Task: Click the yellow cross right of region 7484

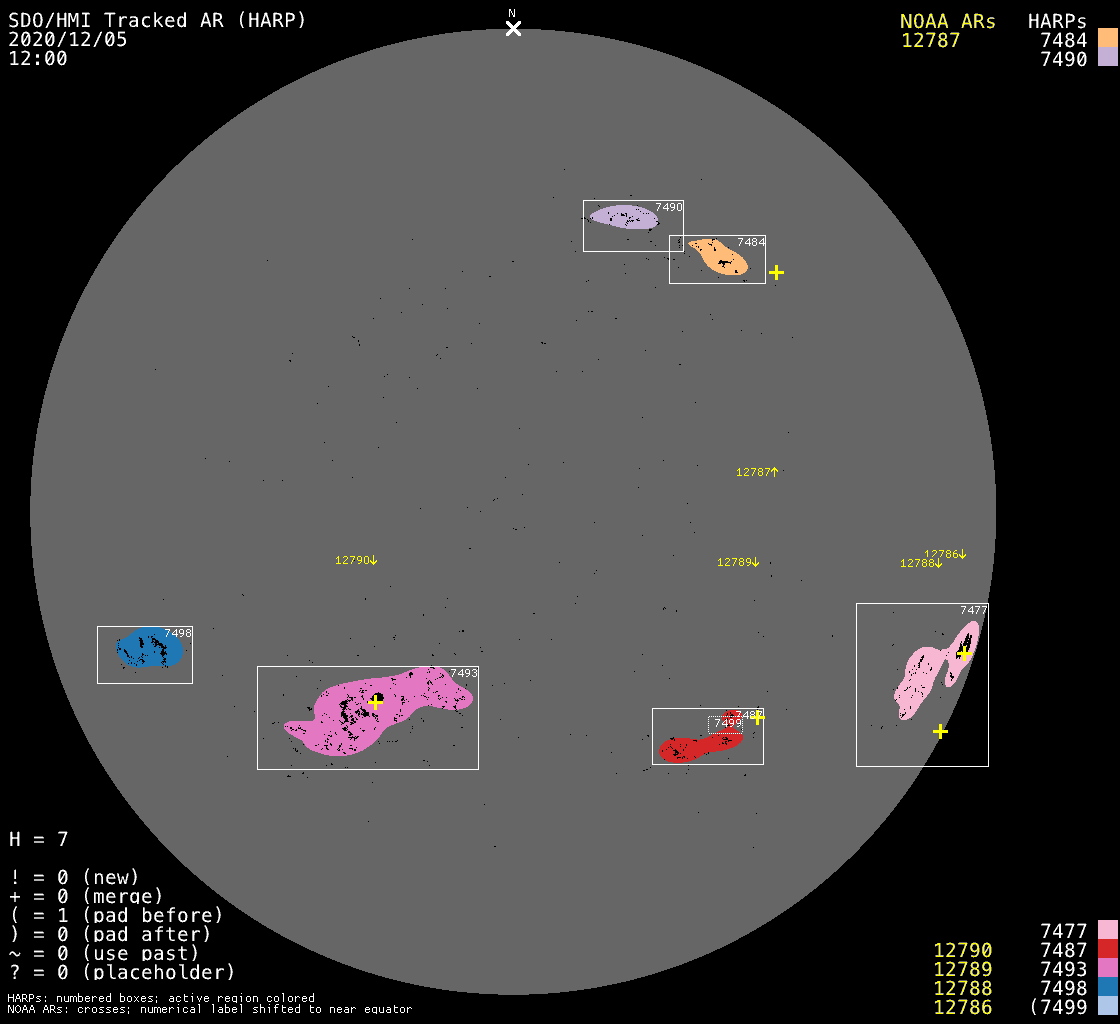Action: click(x=776, y=272)
